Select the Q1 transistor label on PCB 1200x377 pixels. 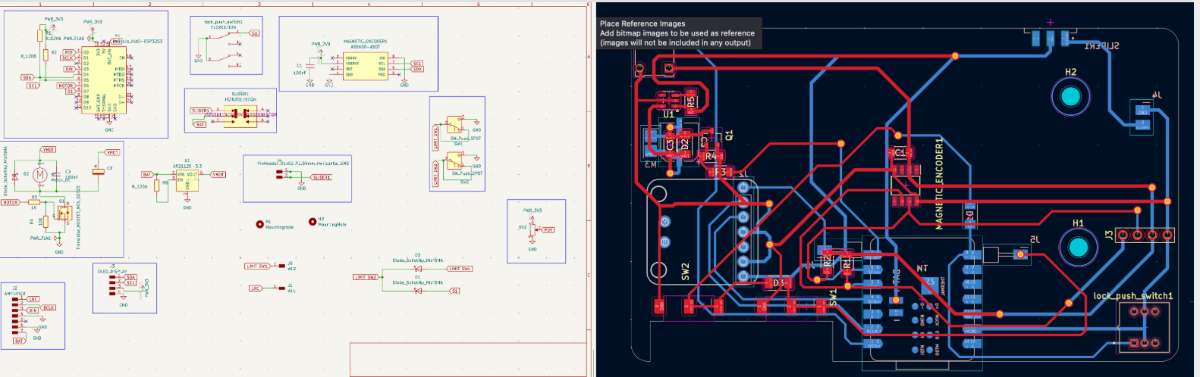pyautogui.click(x=729, y=134)
